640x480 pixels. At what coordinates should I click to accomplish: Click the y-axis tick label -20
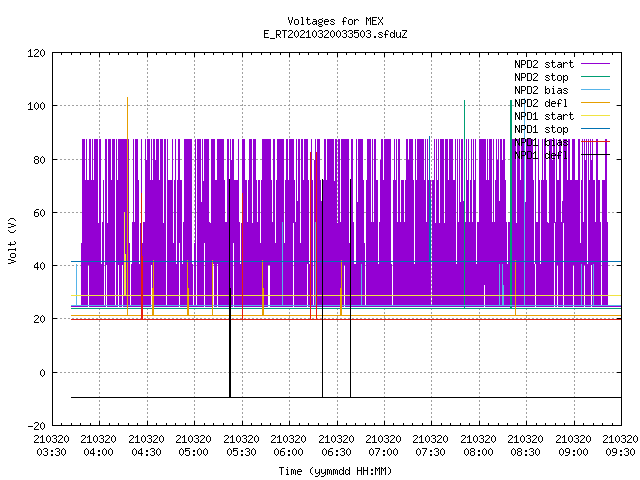coord(36,426)
